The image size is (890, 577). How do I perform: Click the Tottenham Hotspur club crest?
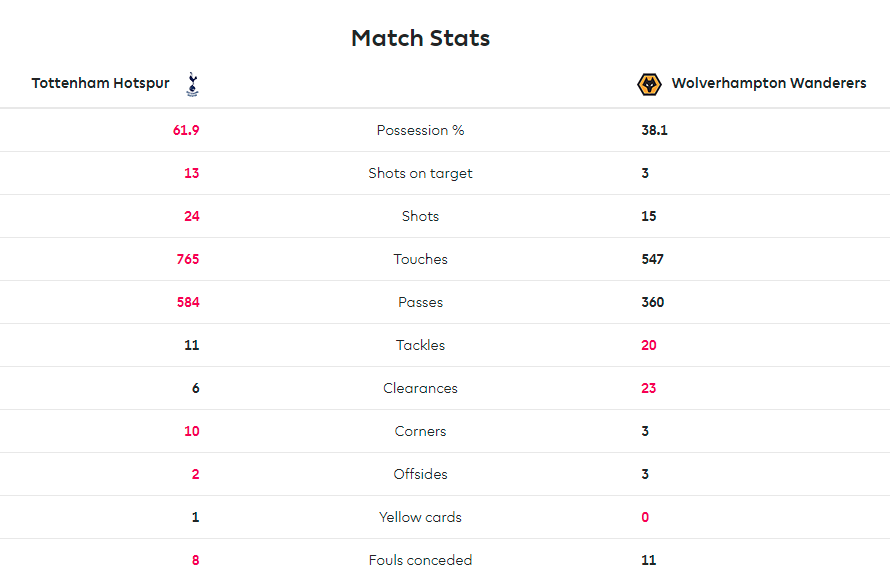point(192,84)
